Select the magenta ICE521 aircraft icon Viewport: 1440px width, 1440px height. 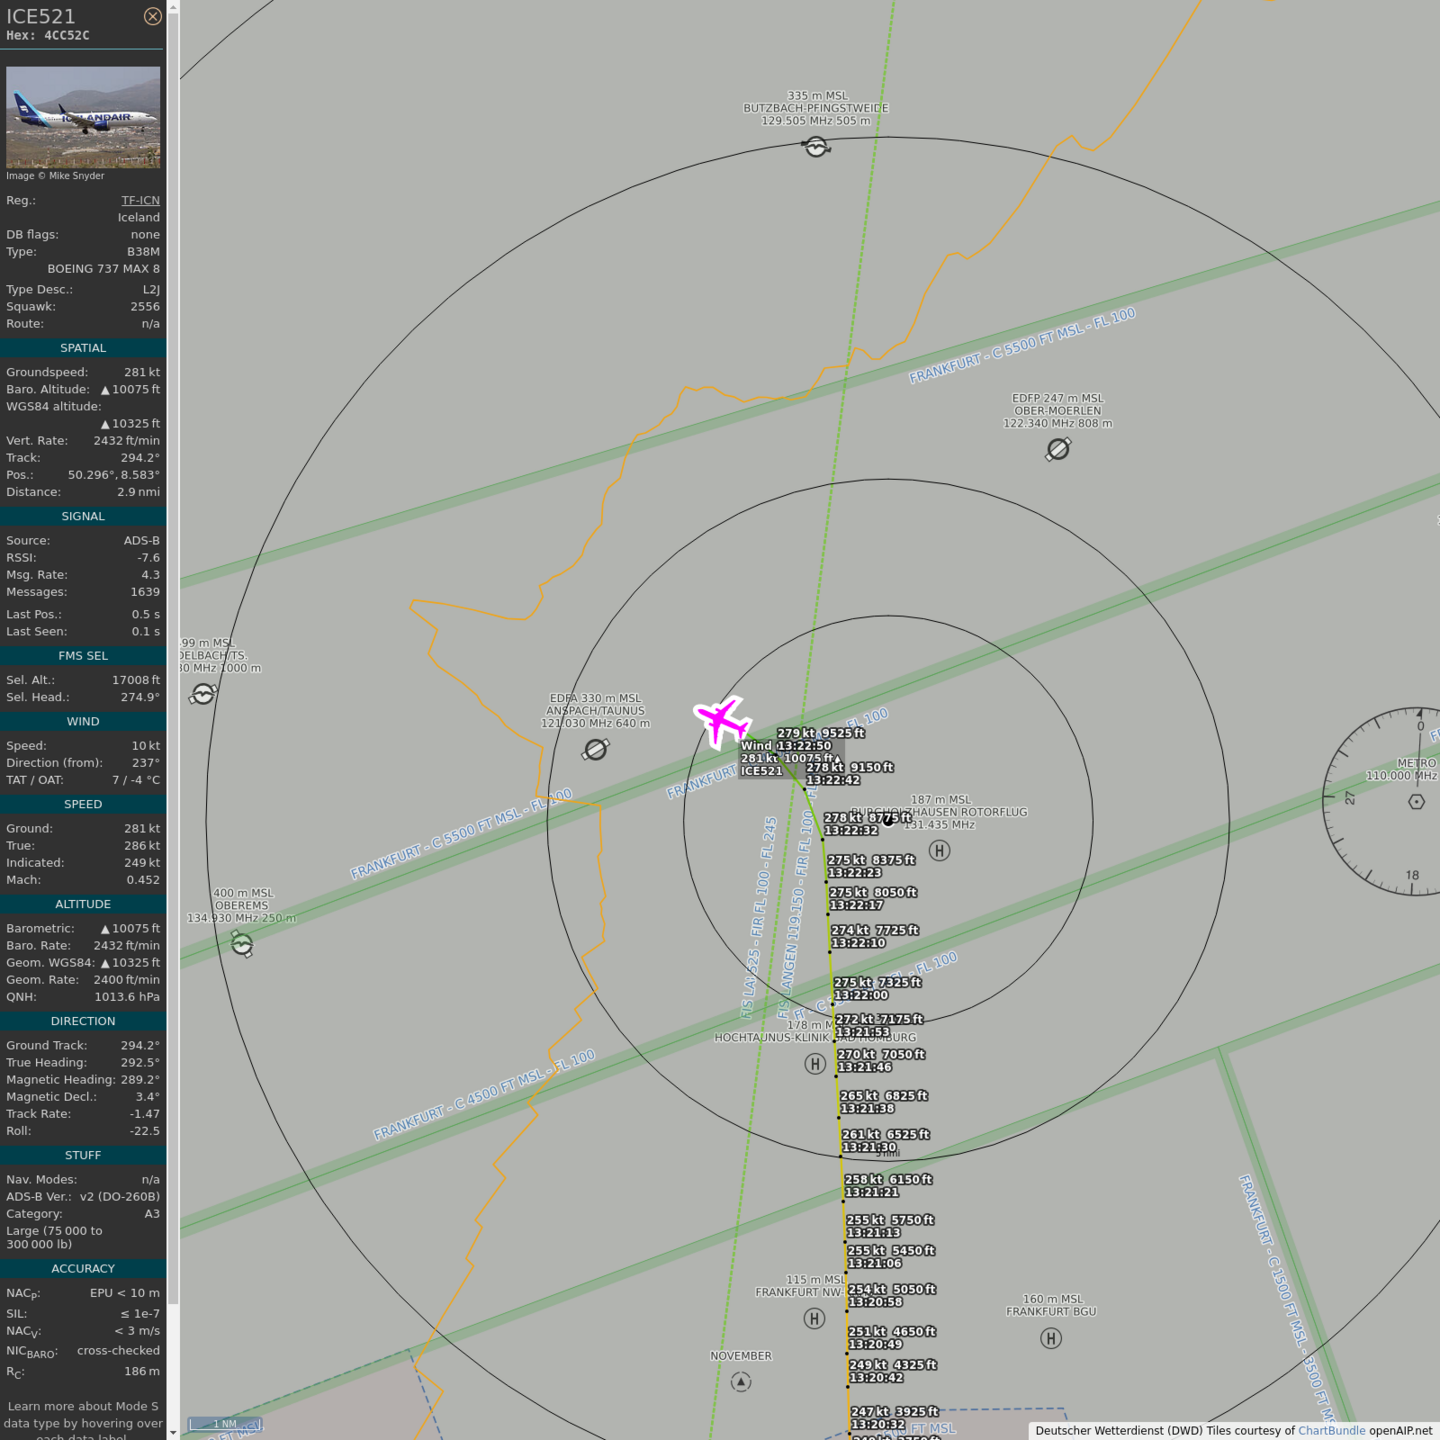tap(721, 720)
